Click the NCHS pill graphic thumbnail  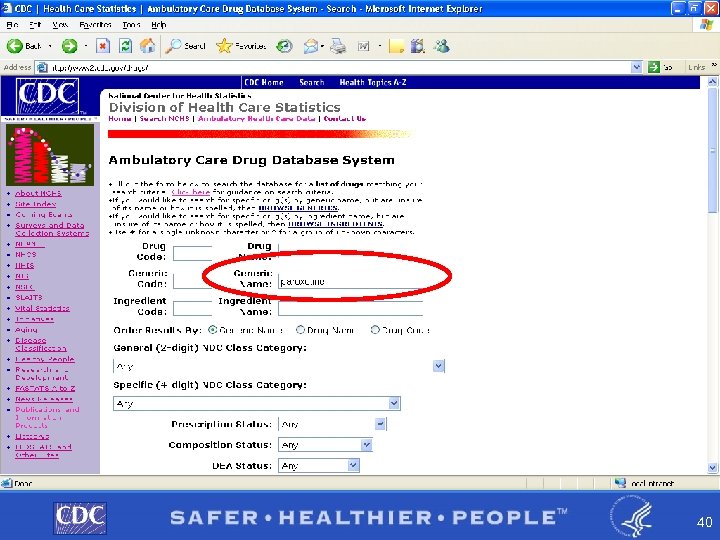click(50, 155)
